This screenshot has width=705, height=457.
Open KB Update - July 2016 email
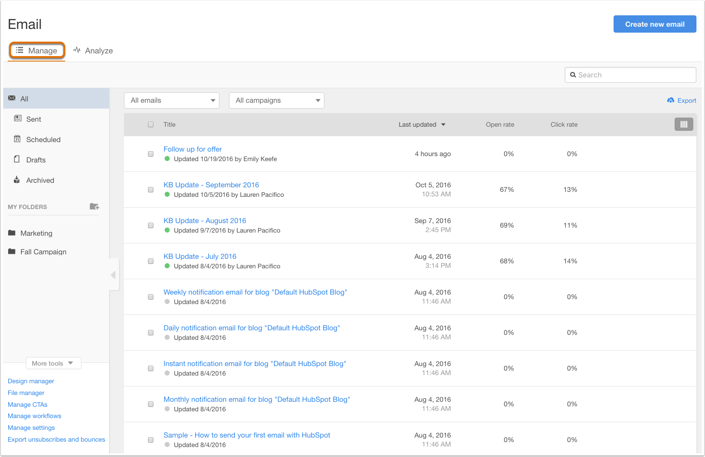click(x=200, y=256)
